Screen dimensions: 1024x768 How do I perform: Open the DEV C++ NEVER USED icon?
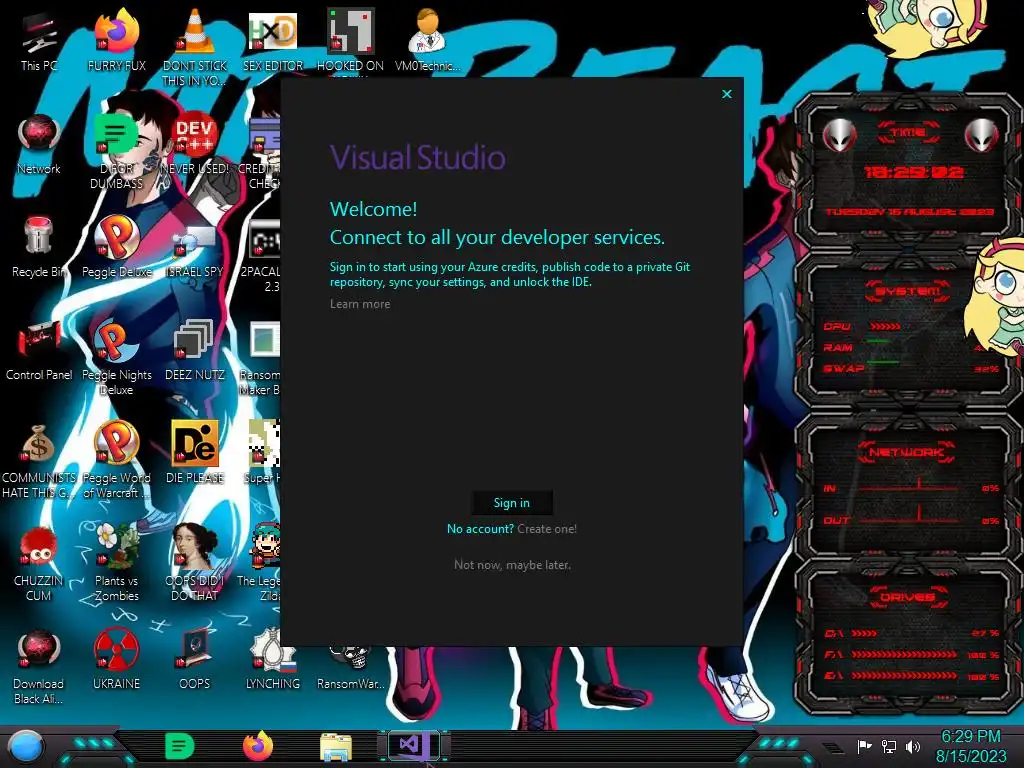tap(195, 140)
